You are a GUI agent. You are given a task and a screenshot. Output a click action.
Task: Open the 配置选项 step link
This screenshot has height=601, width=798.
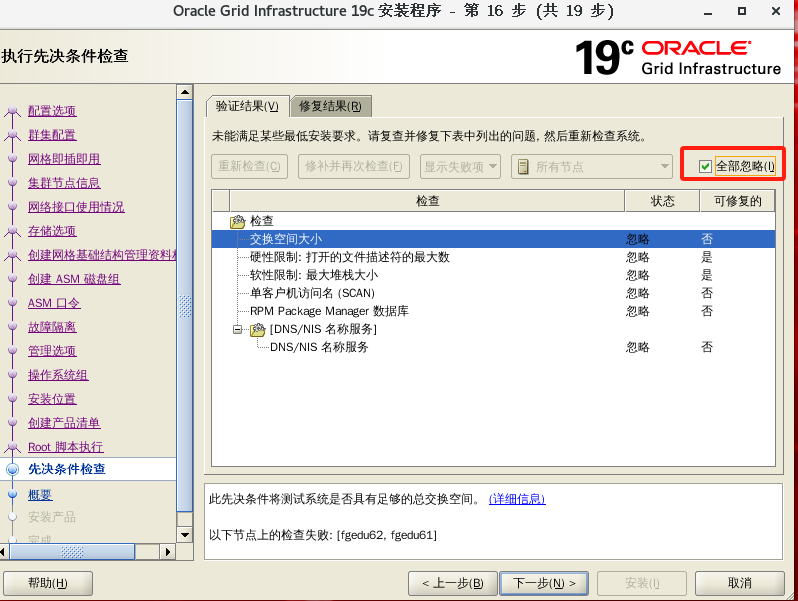52,111
